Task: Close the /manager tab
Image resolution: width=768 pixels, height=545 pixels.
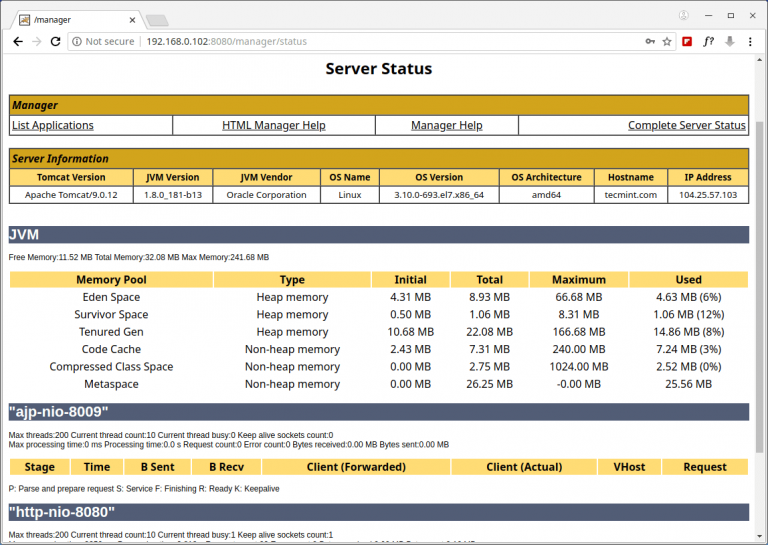Action: 131,19
